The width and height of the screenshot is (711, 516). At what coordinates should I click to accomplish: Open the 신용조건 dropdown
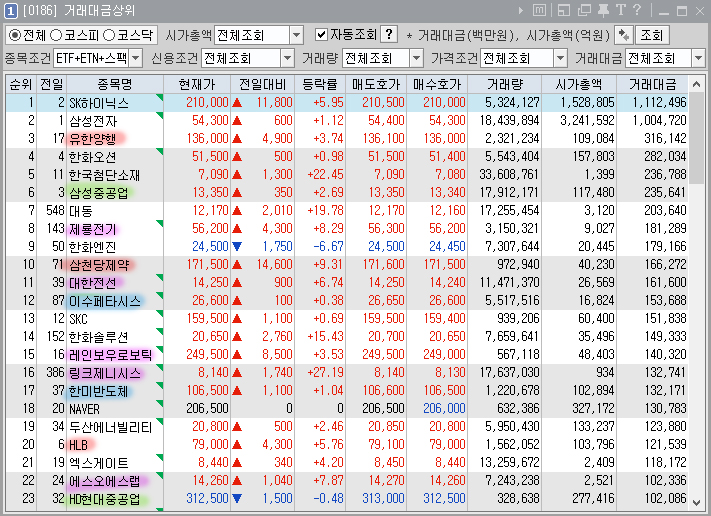[287, 58]
